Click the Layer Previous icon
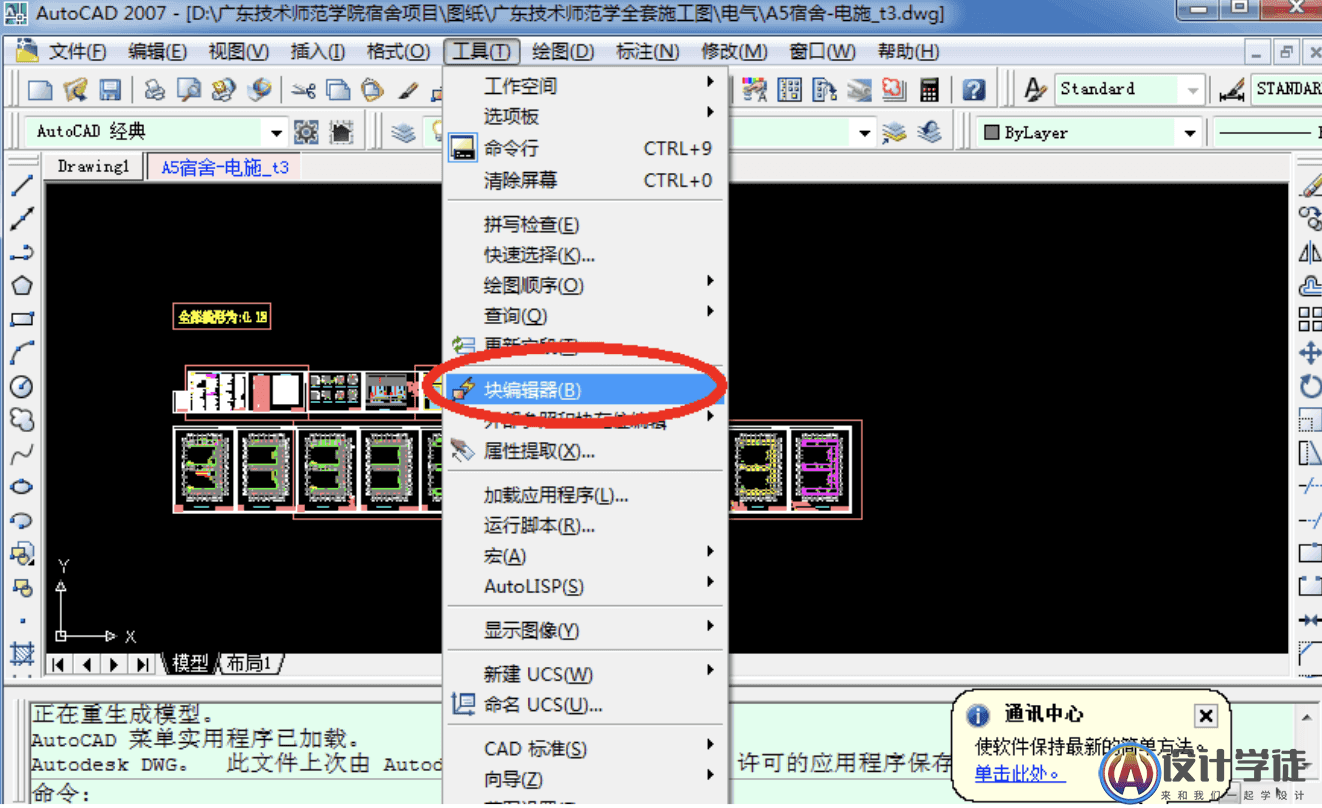The width and height of the screenshot is (1322, 808). (929, 132)
